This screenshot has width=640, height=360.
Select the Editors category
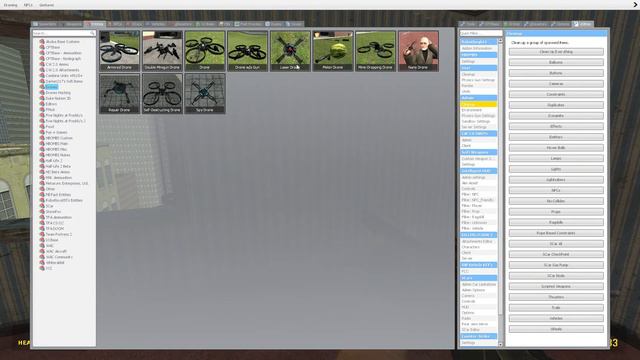[x=51, y=104]
